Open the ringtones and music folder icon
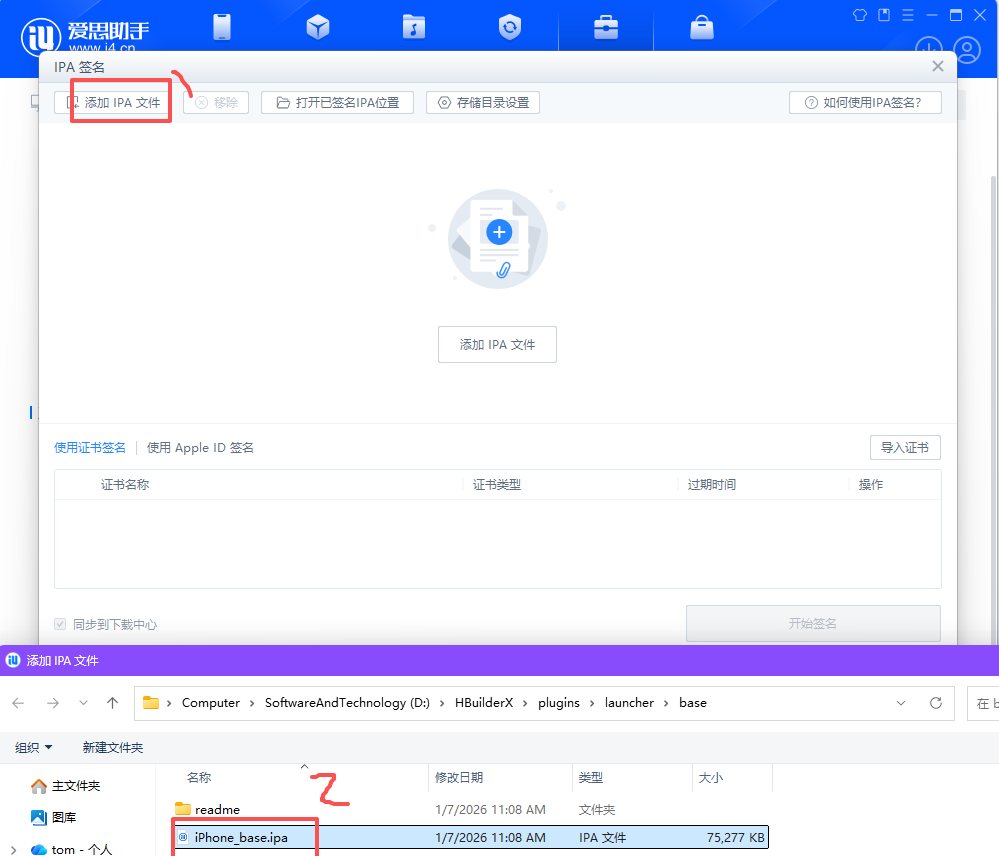 click(413, 27)
